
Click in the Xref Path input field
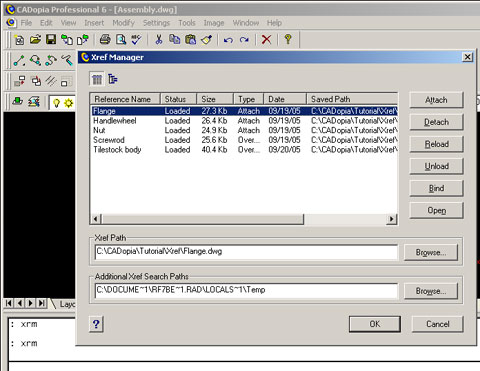click(246, 252)
